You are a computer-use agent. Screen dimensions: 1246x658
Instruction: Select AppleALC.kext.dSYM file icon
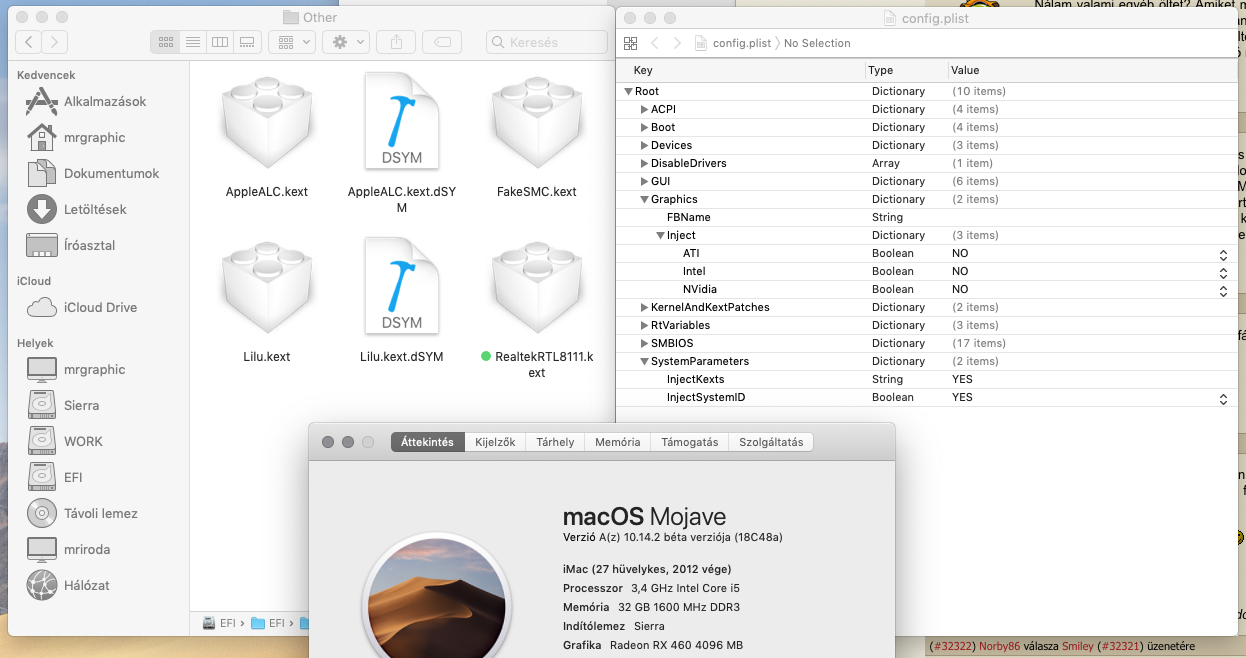pyautogui.click(x=401, y=120)
